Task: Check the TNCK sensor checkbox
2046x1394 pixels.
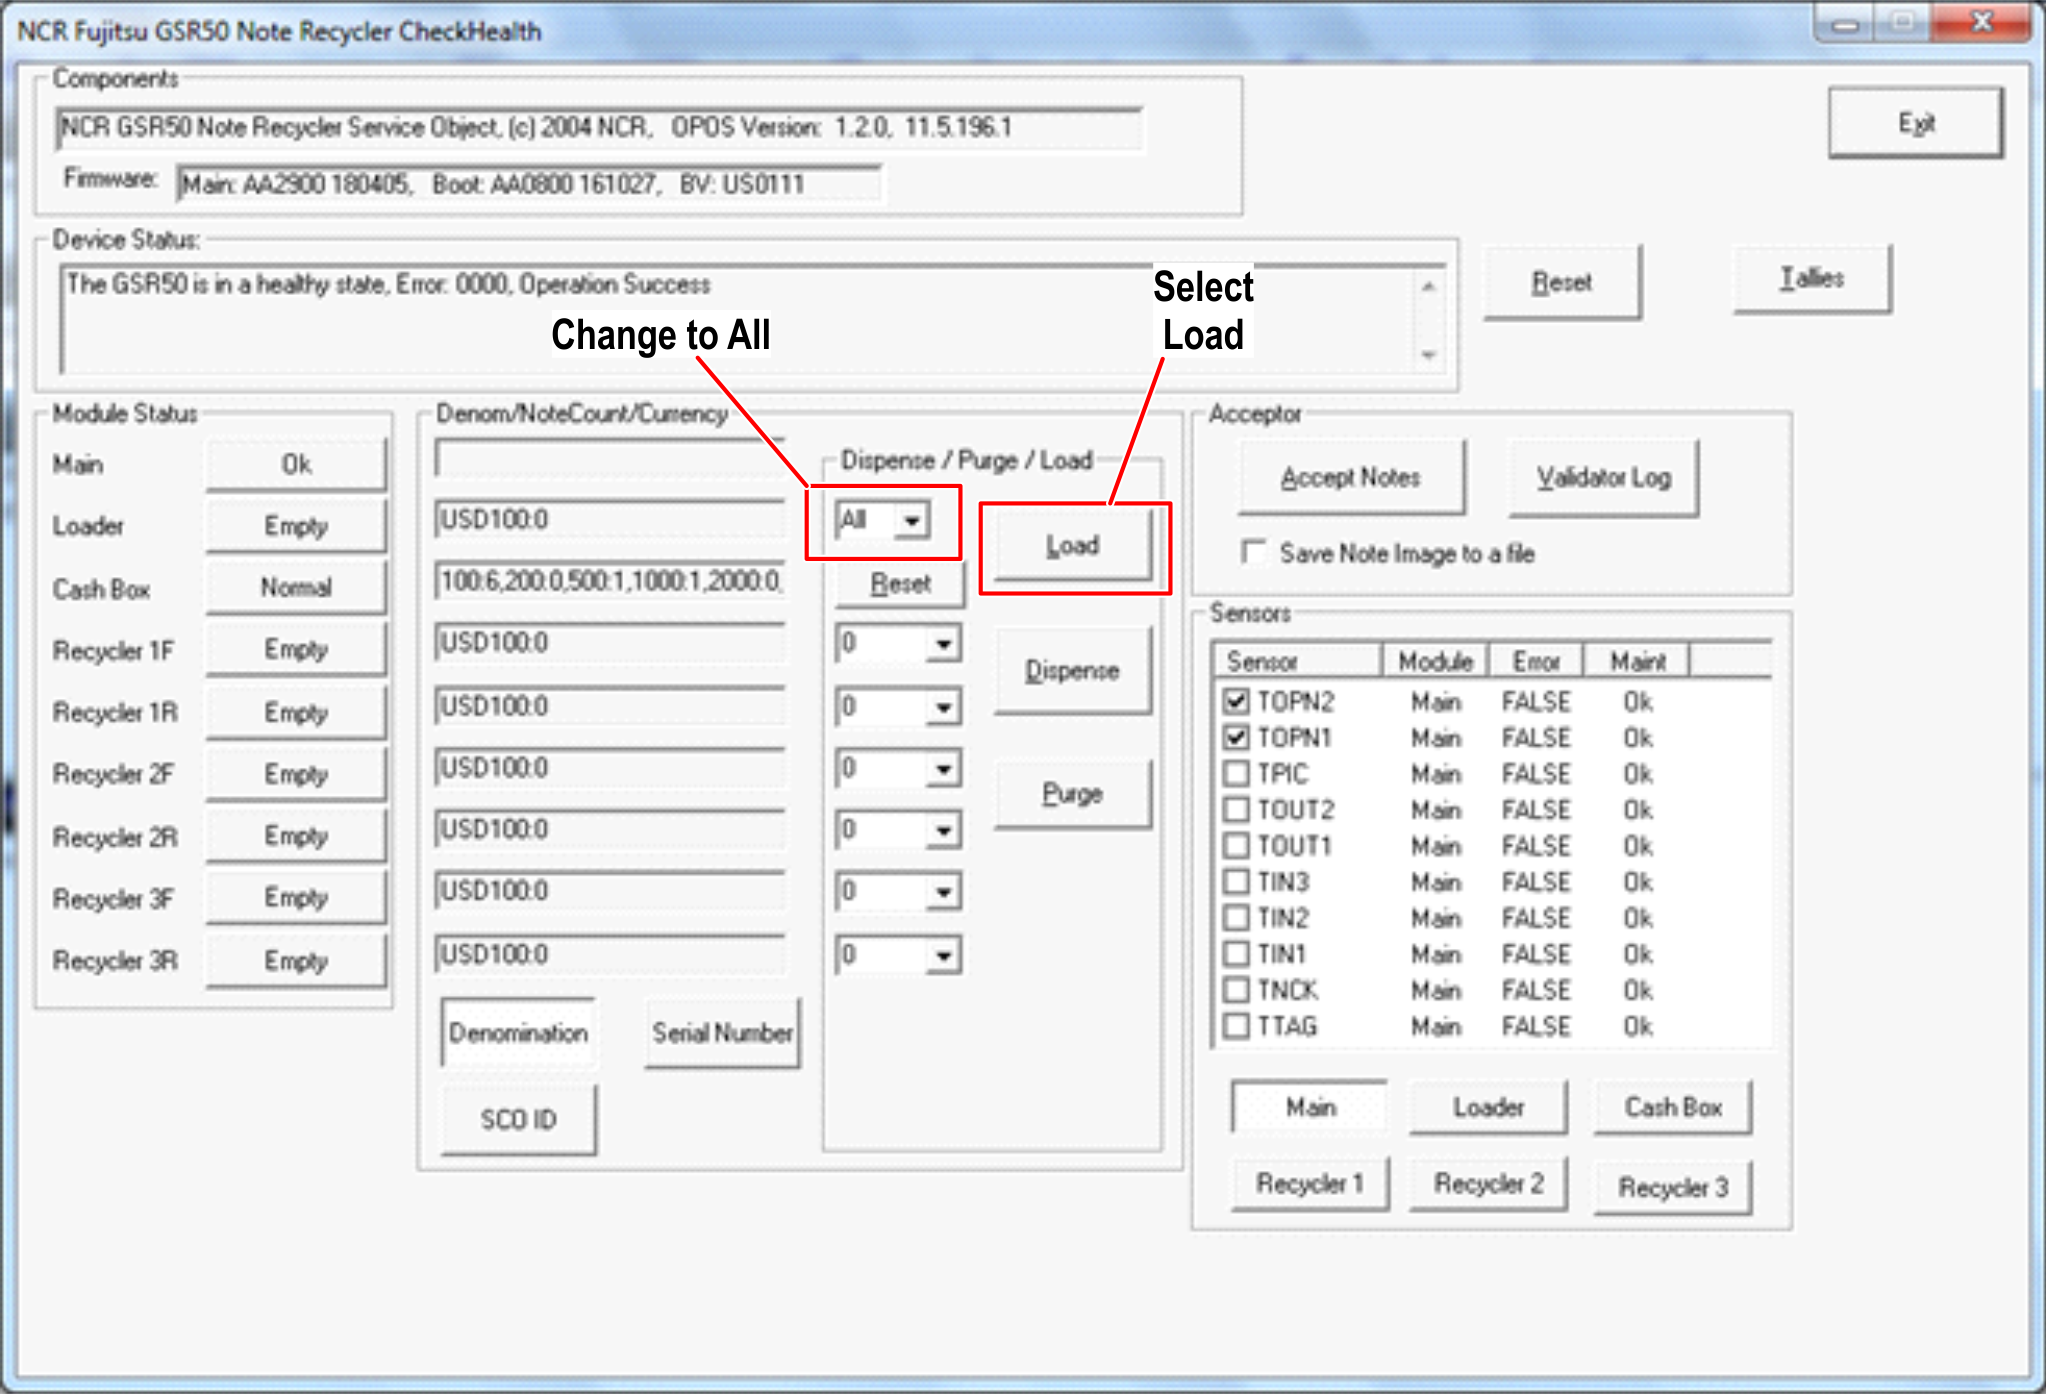Action: [1237, 989]
